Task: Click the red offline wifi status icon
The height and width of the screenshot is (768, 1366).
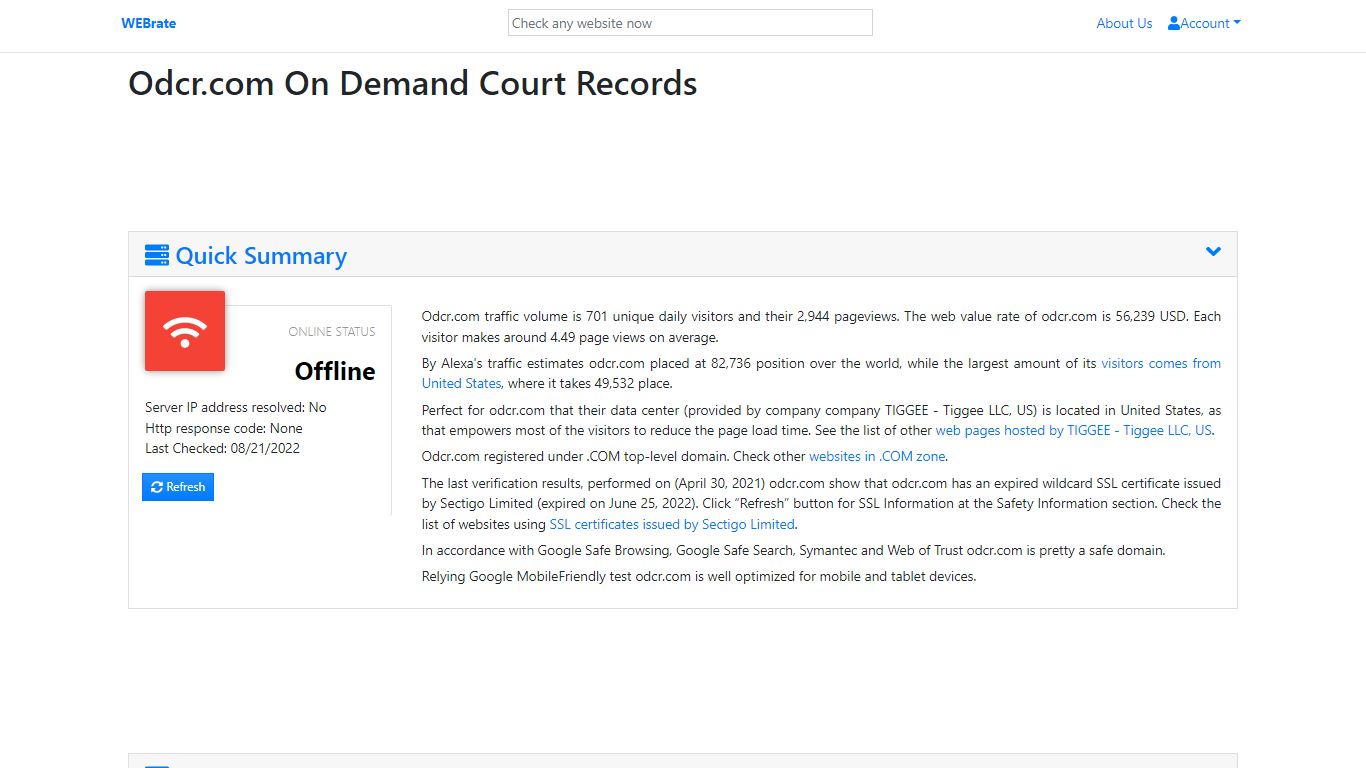Action: click(185, 331)
